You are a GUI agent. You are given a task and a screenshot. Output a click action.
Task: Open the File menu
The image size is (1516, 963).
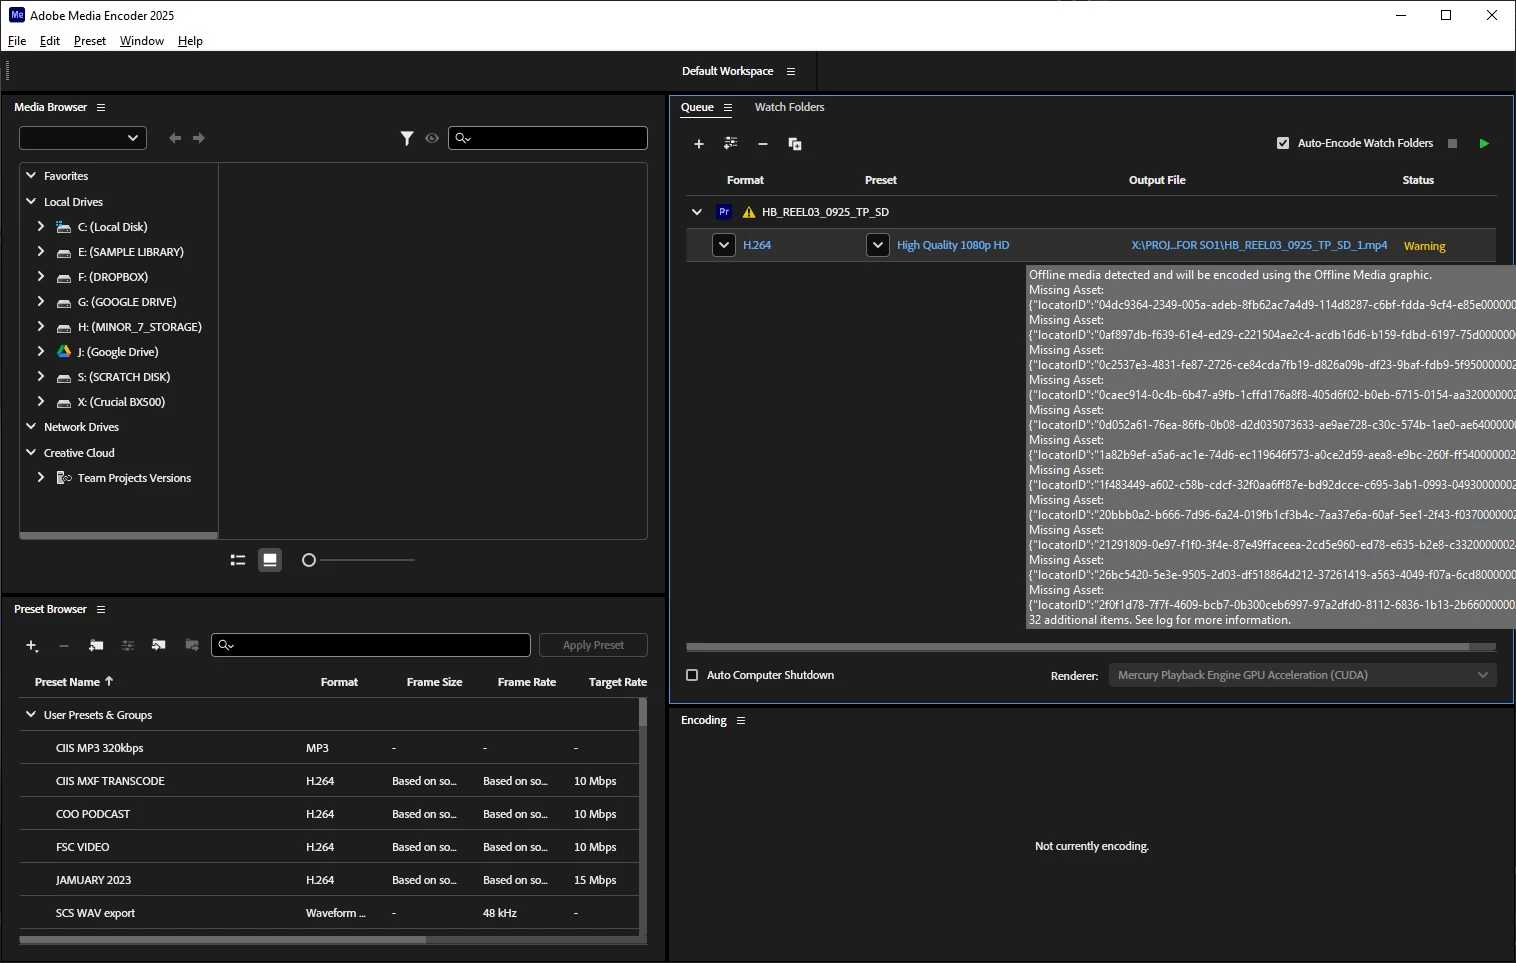click(x=17, y=41)
